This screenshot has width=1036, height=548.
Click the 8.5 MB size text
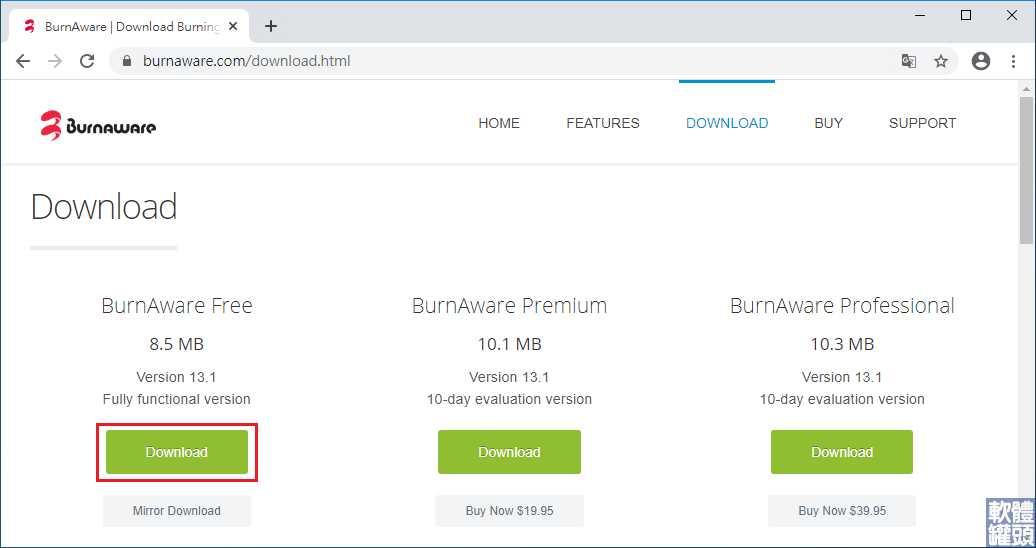click(176, 344)
